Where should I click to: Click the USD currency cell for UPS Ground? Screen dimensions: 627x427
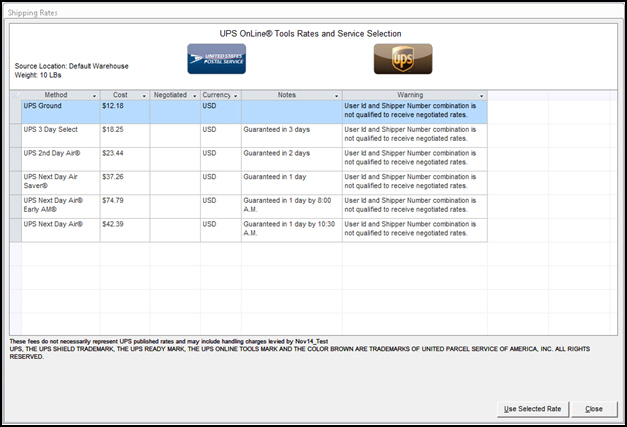click(x=221, y=112)
